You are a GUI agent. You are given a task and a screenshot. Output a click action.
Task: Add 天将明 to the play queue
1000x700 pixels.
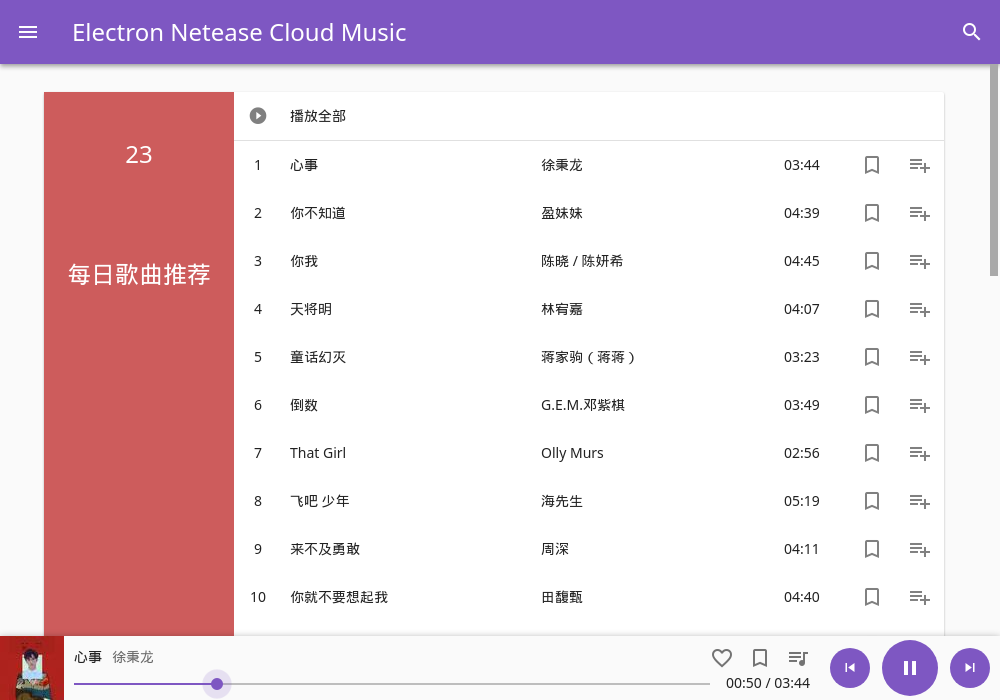click(920, 309)
